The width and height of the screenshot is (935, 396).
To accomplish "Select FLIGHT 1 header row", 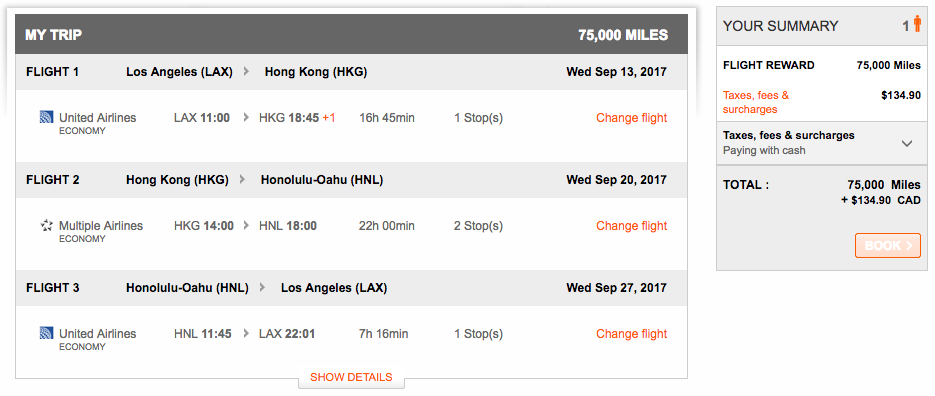I will [x=351, y=72].
